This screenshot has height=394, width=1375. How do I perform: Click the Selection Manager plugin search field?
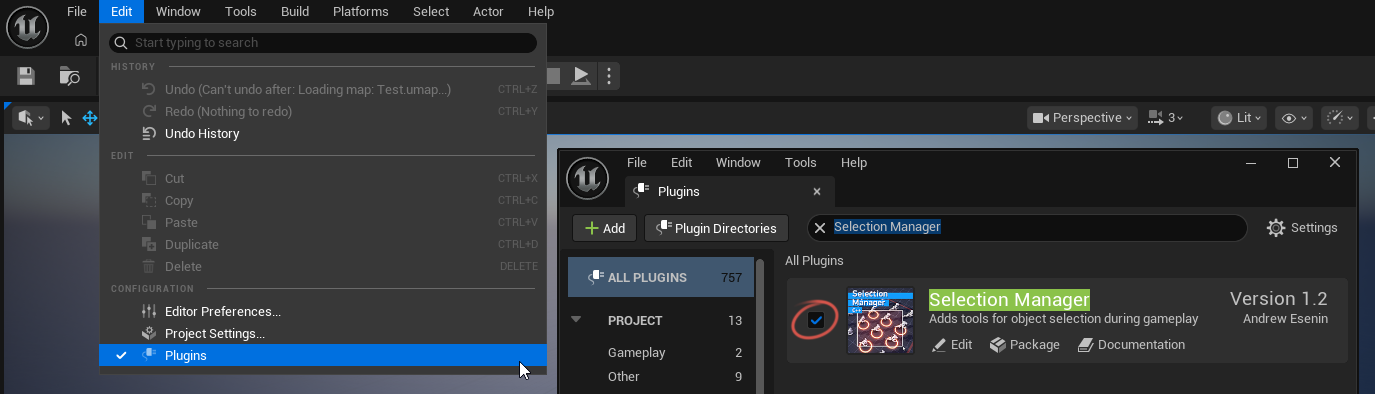coord(1027,228)
